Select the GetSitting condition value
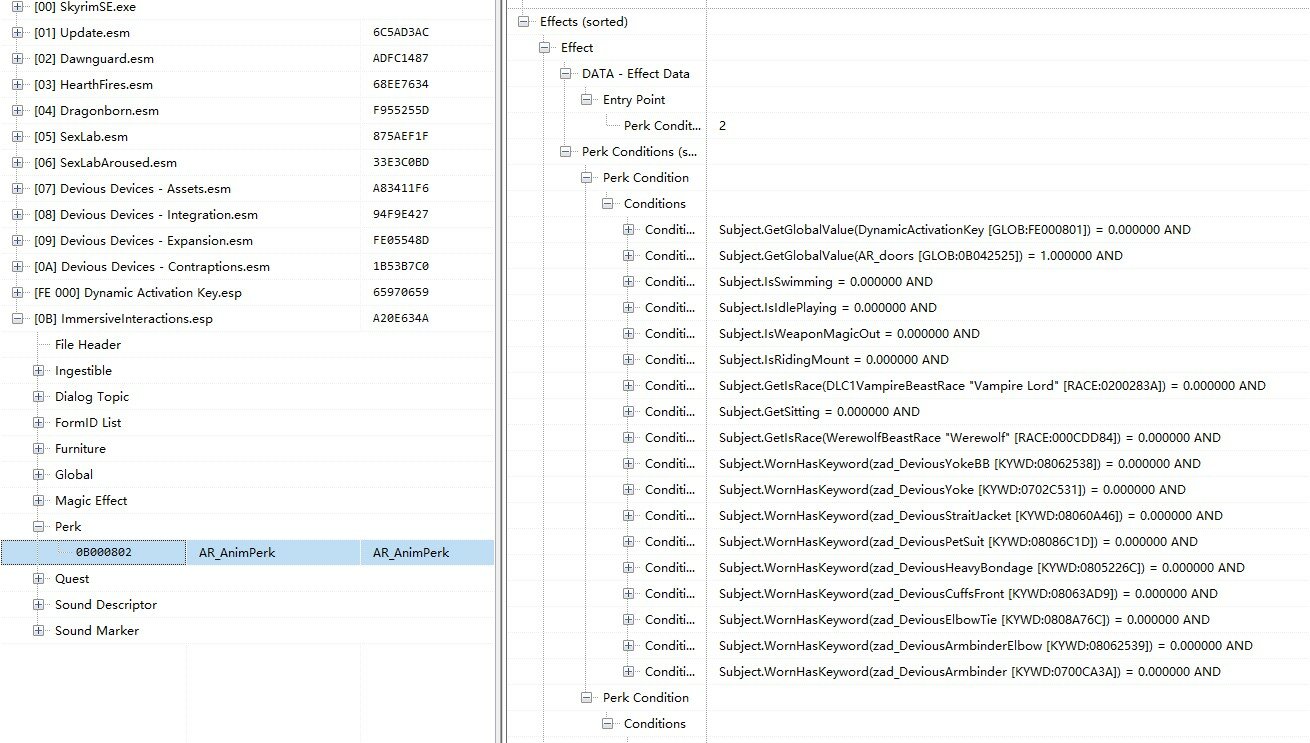1310x743 pixels. [x=819, y=412]
